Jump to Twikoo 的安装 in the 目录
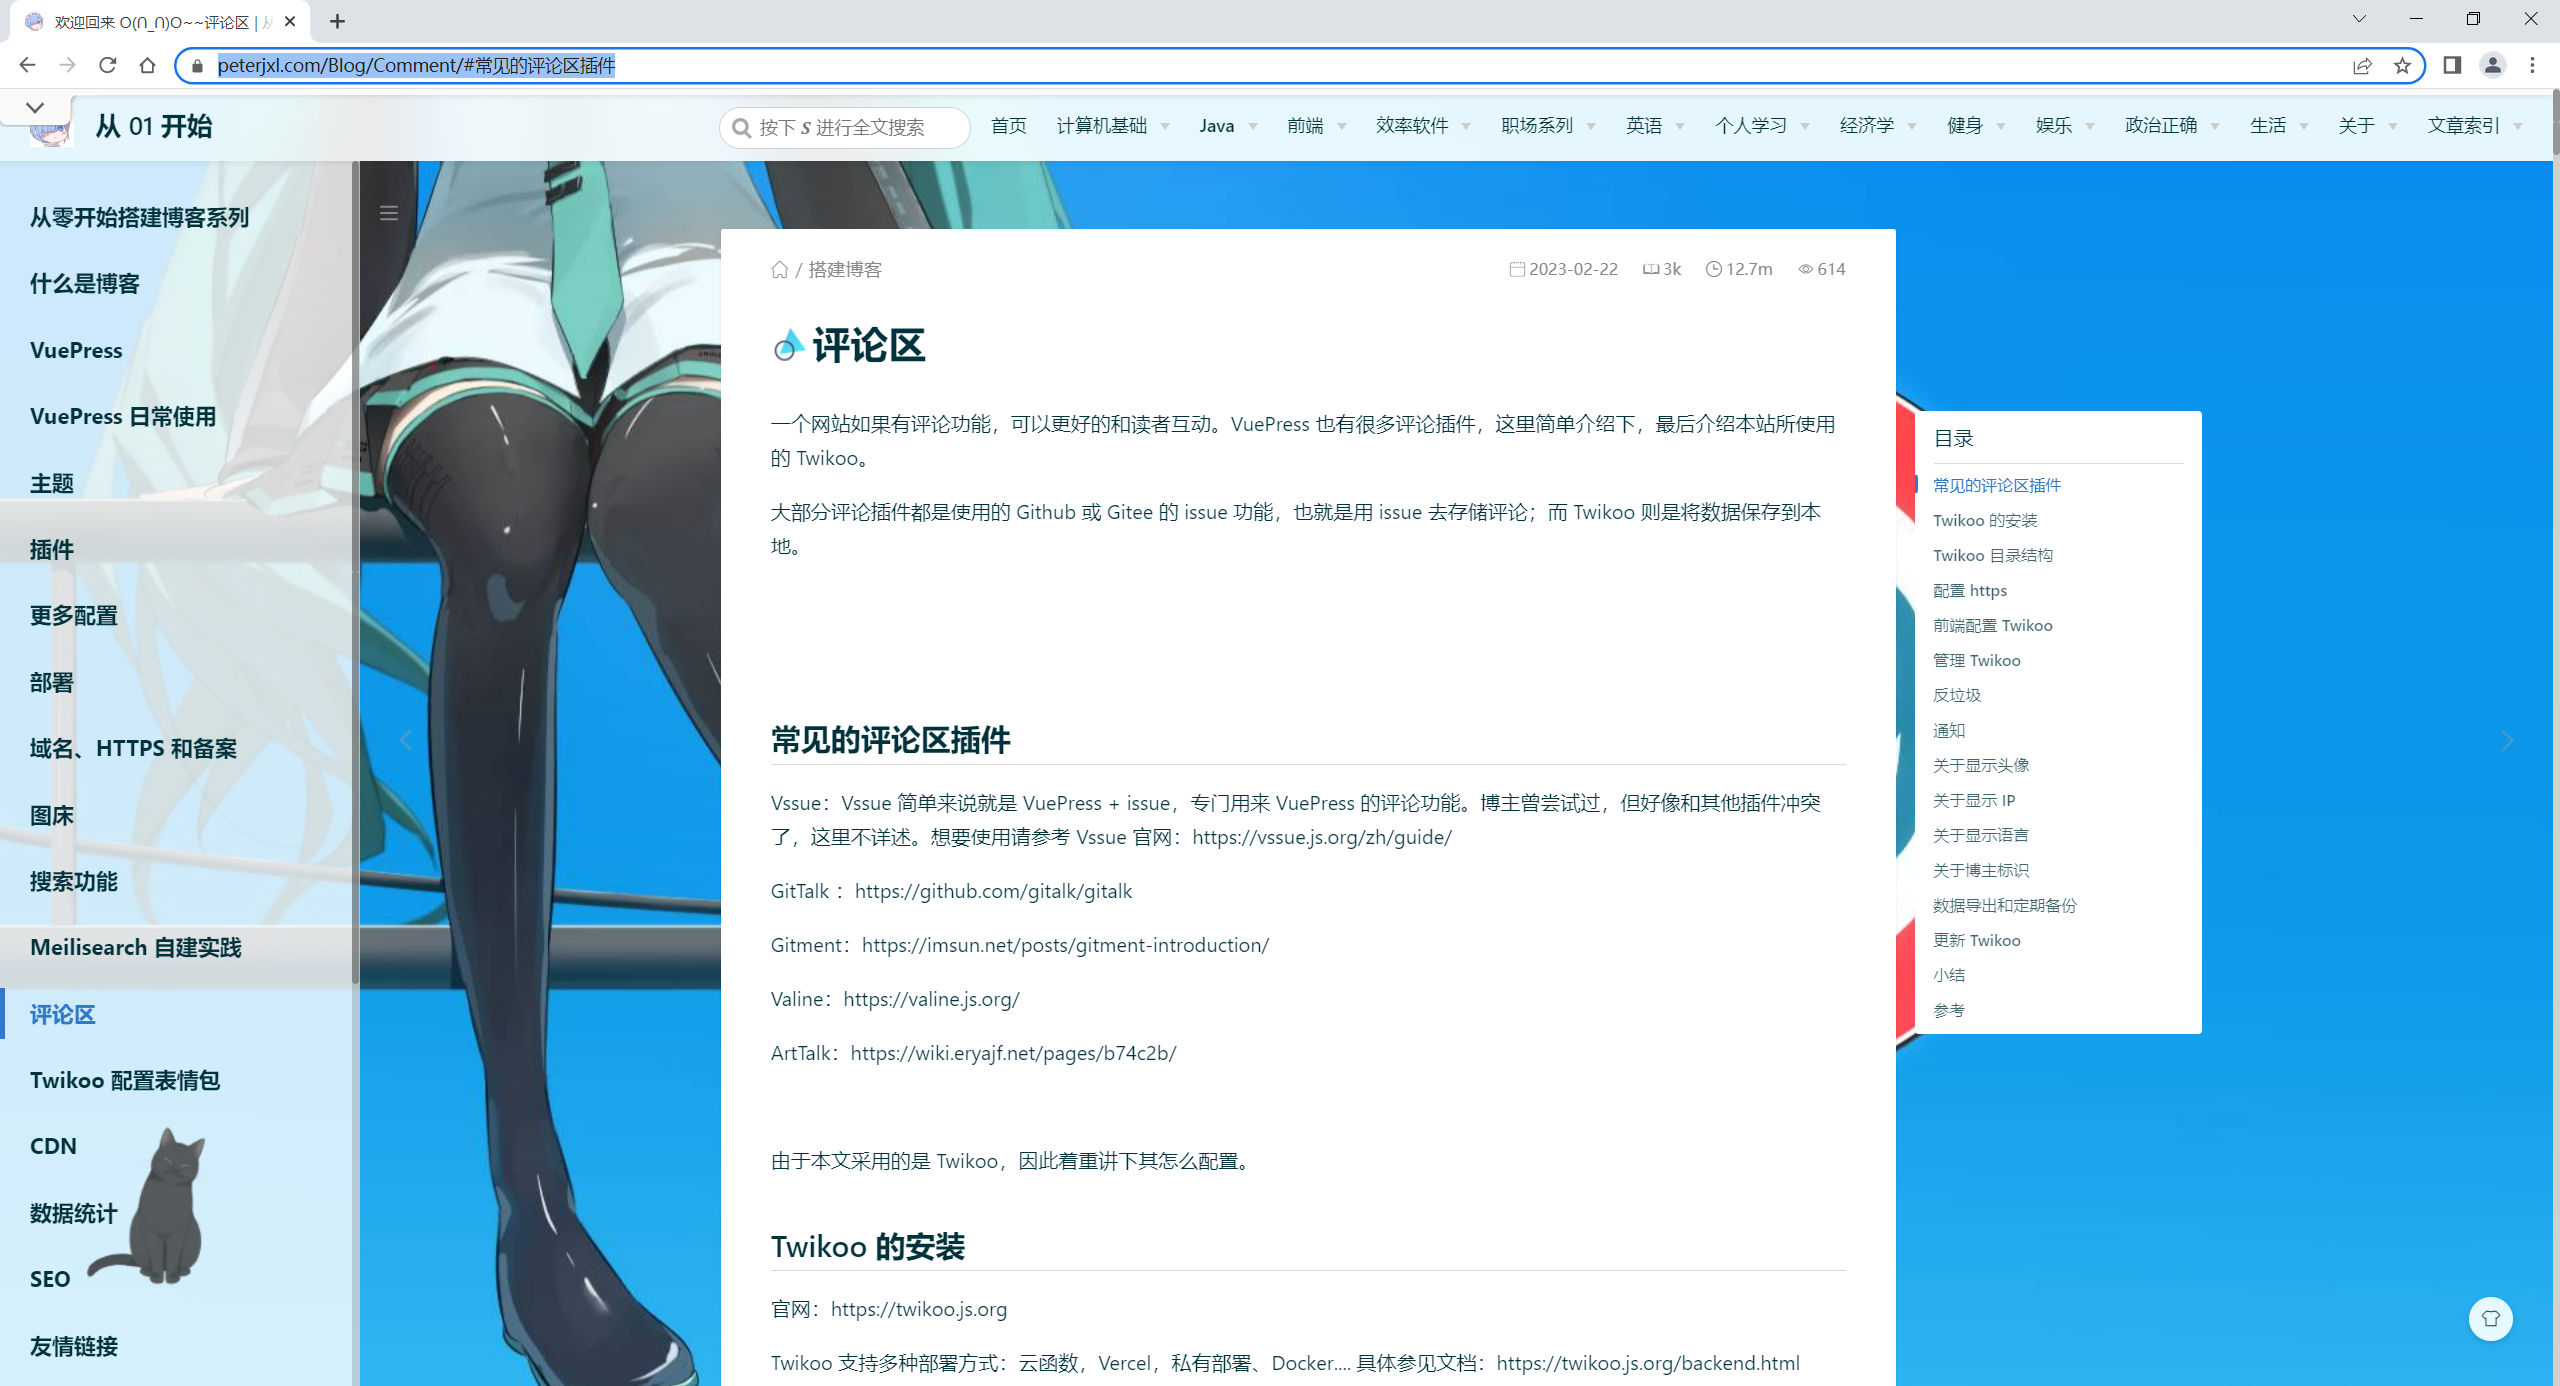The image size is (2560, 1386). tap(1985, 521)
